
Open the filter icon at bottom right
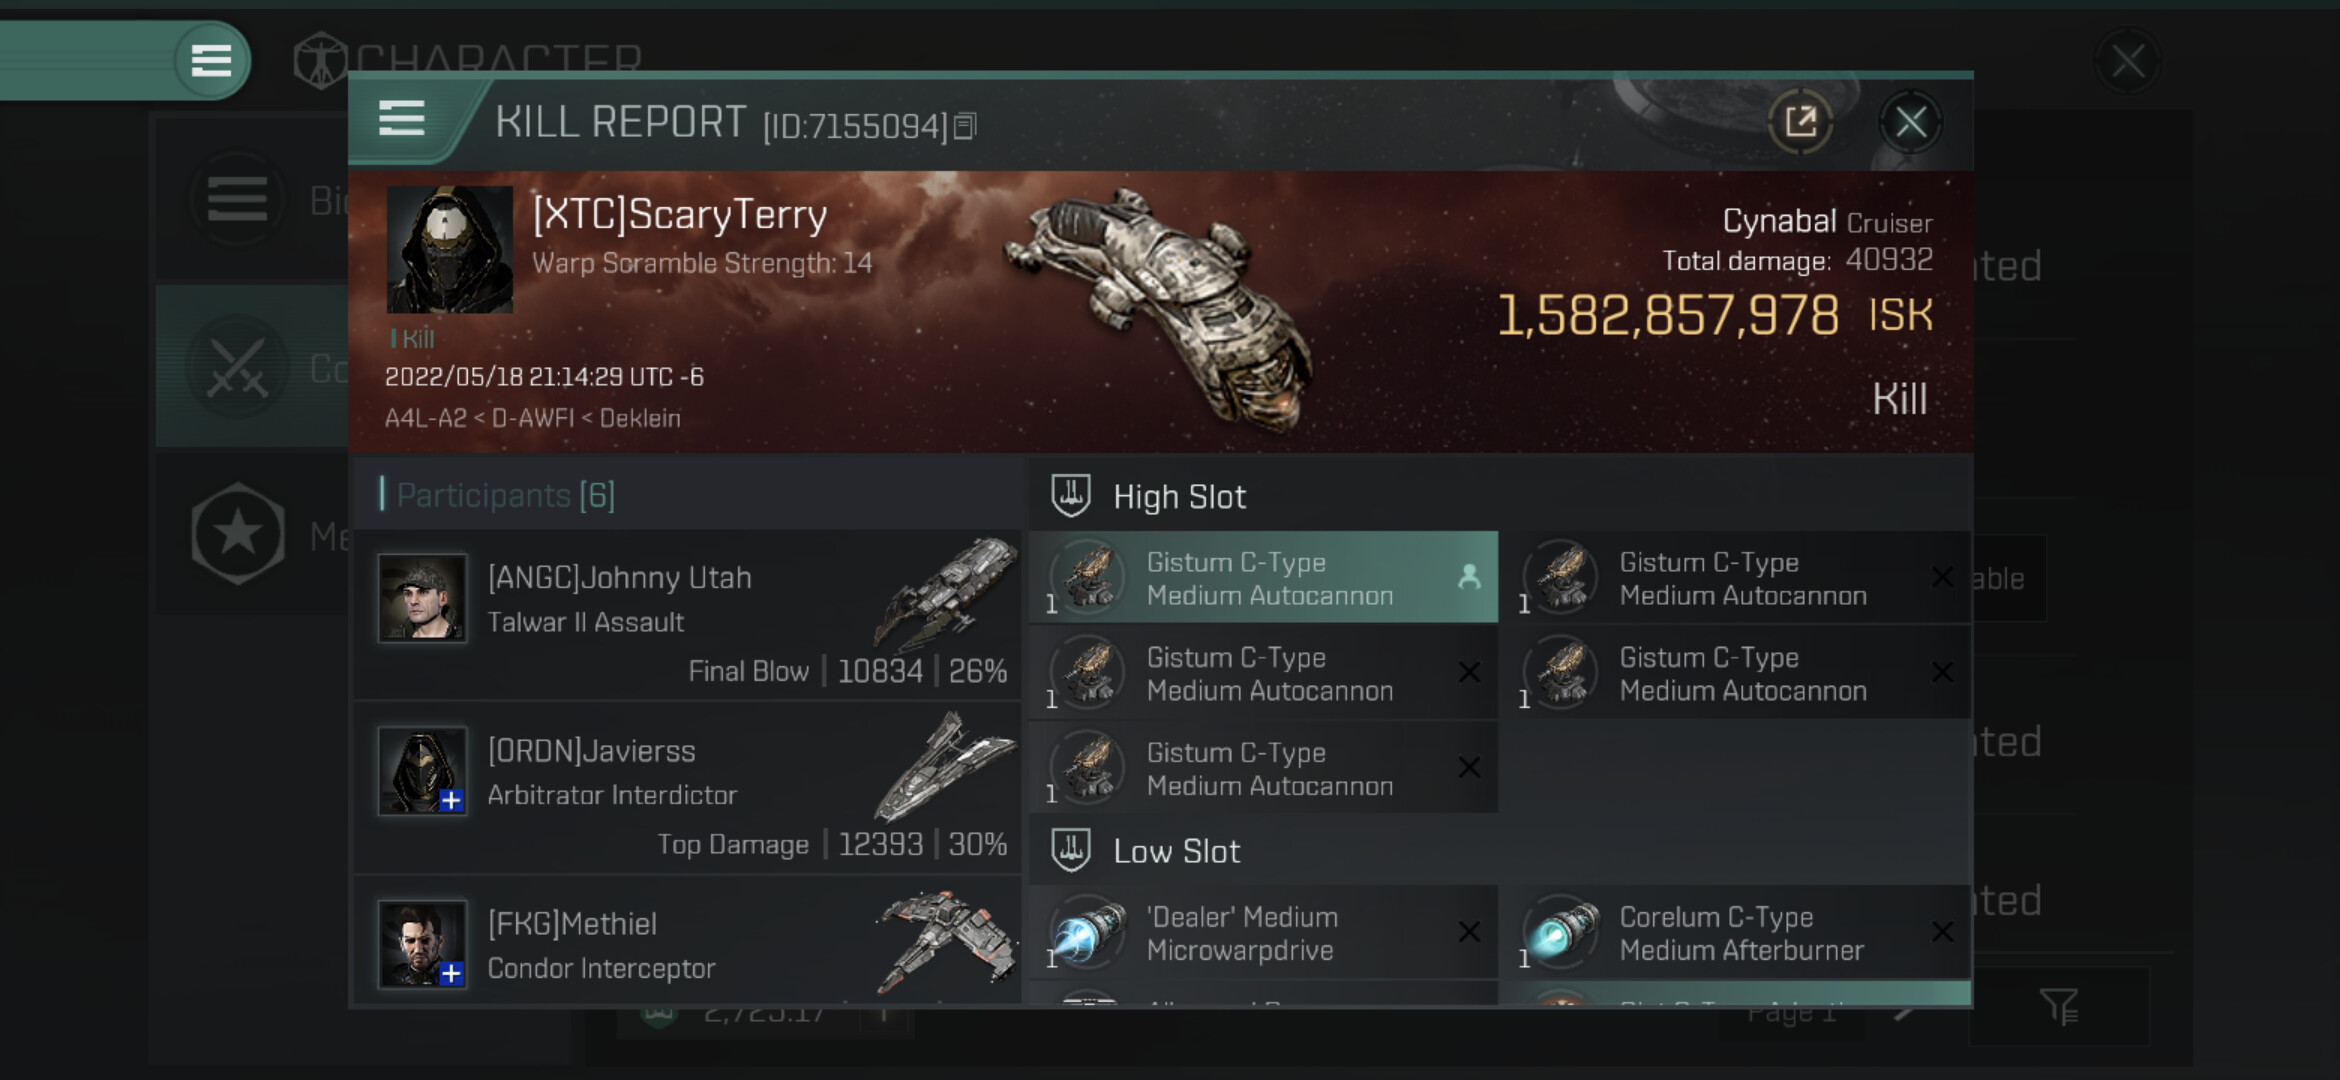click(x=2059, y=1006)
